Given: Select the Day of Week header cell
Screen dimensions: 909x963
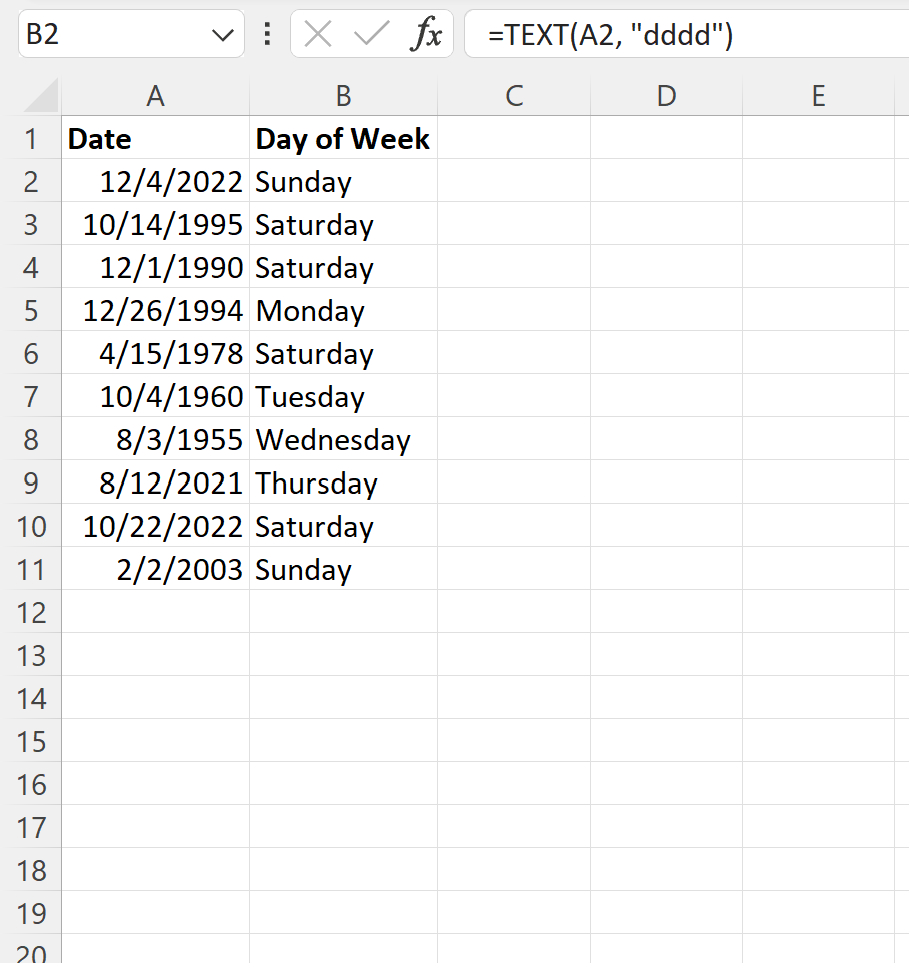Looking at the screenshot, I should point(343,138).
